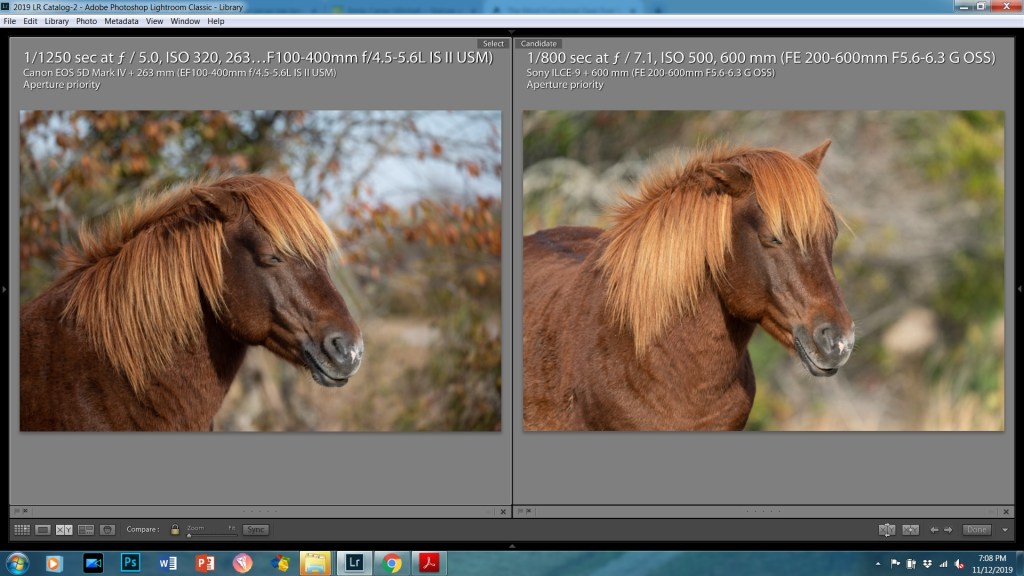Image resolution: width=1024 pixels, height=576 pixels.
Task: Click the Swap select and candidate icon
Action: click(886, 529)
